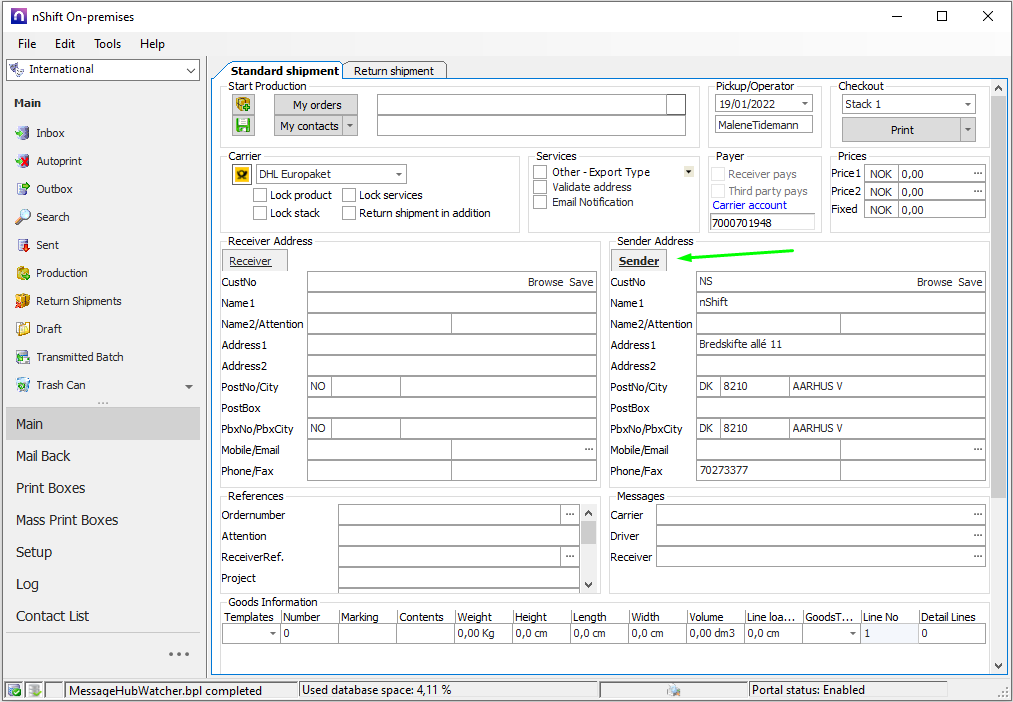Open the Tools menu
This screenshot has width=1013, height=702.
point(107,44)
